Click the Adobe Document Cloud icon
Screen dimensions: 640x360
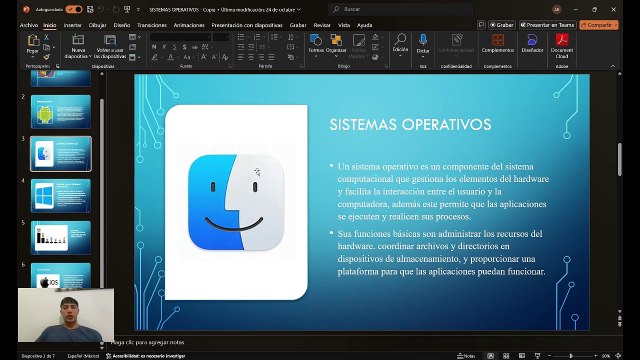tap(562, 40)
